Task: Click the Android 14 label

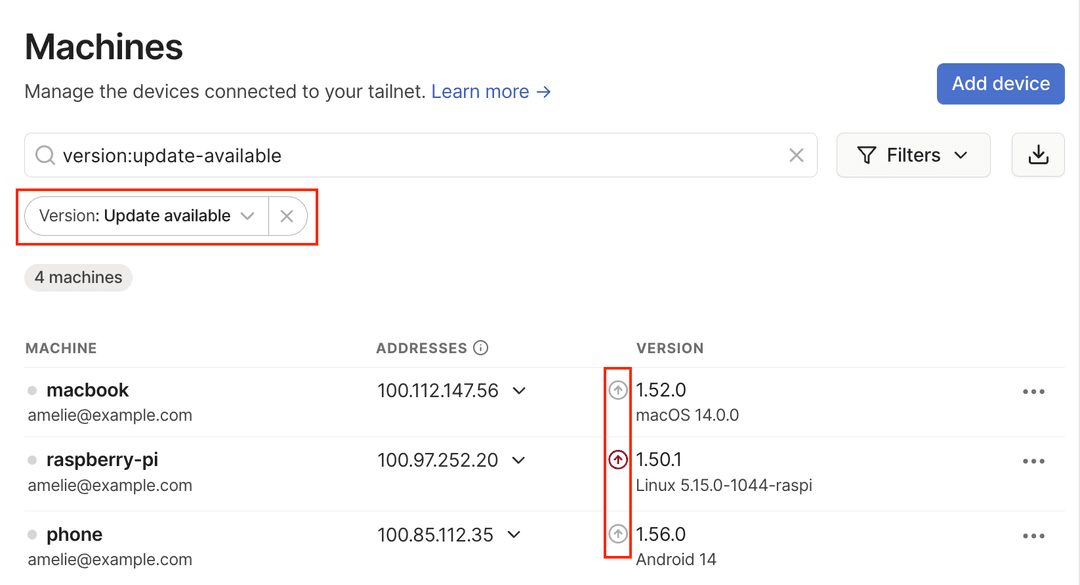Action: pyautogui.click(x=676, y=560)
